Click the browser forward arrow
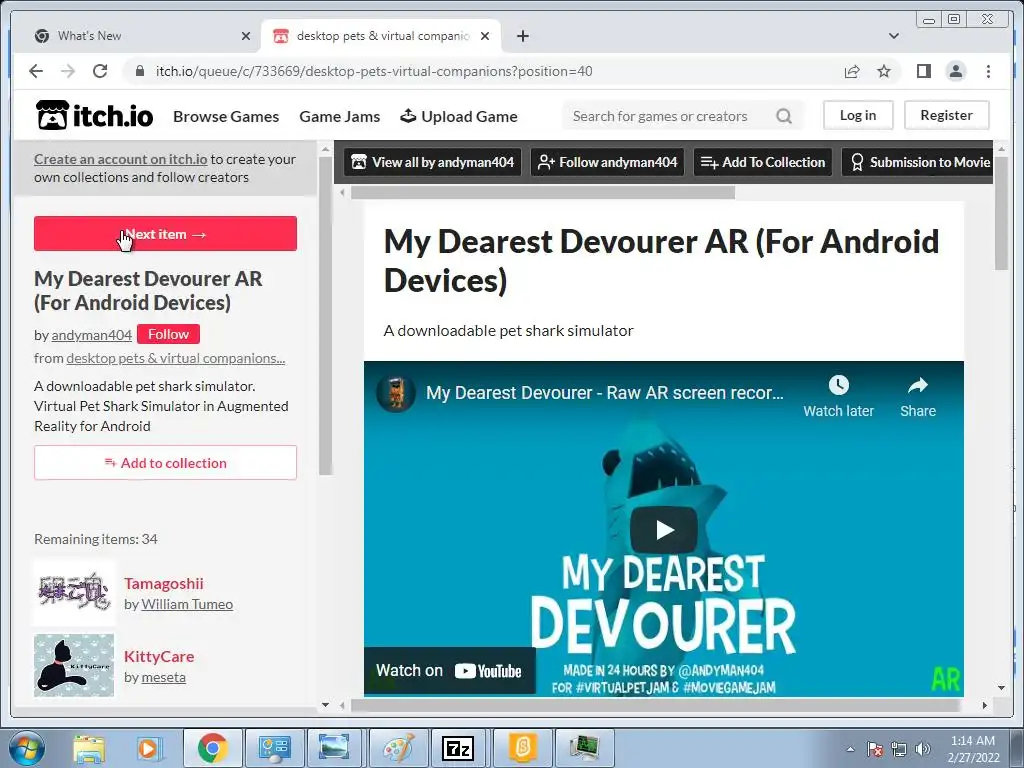The height and width of the screenshot is (768, 1024). tap(68, 71)
